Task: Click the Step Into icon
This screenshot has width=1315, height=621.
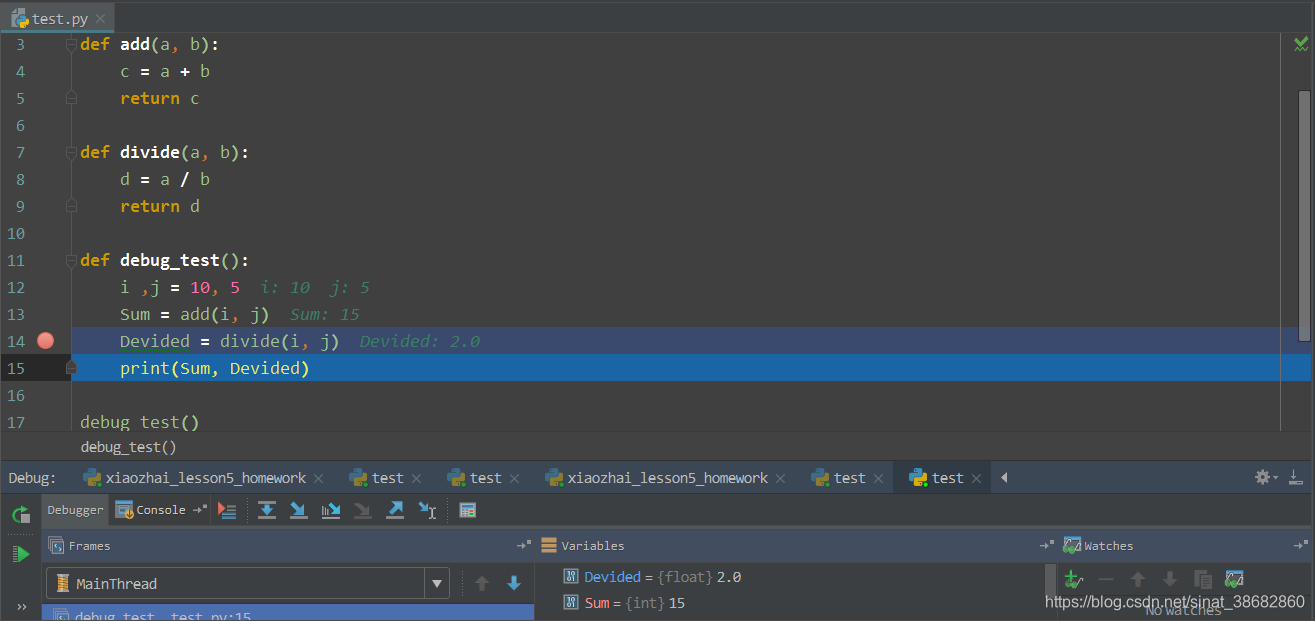Action: (x=299, y=510)
